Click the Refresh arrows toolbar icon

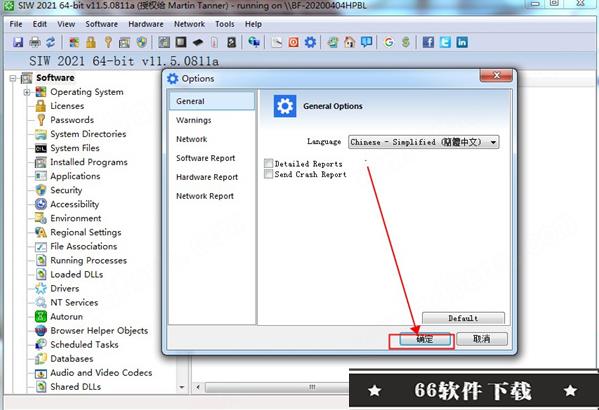point(51,42)
